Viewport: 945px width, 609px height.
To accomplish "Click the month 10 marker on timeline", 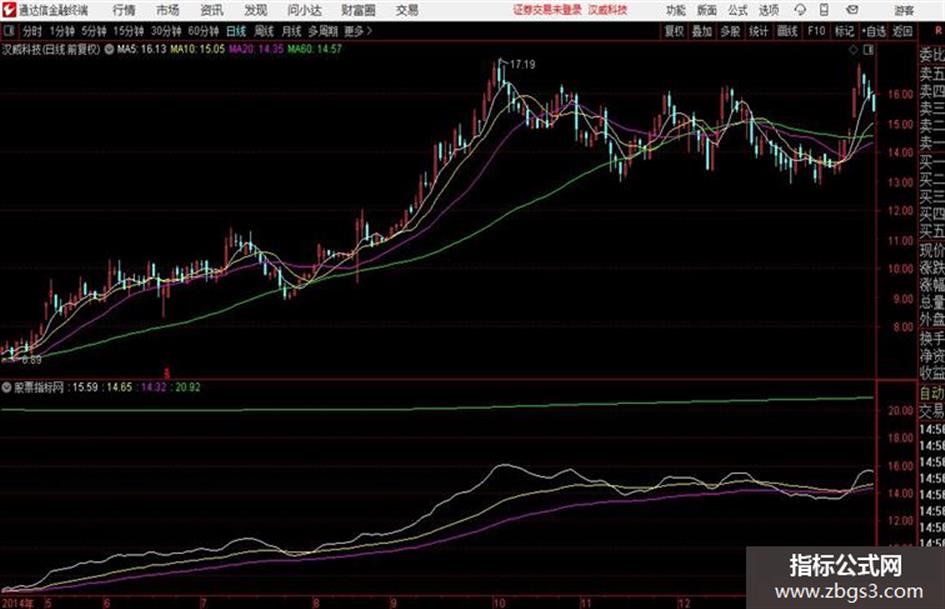I will tap(498, 603).
